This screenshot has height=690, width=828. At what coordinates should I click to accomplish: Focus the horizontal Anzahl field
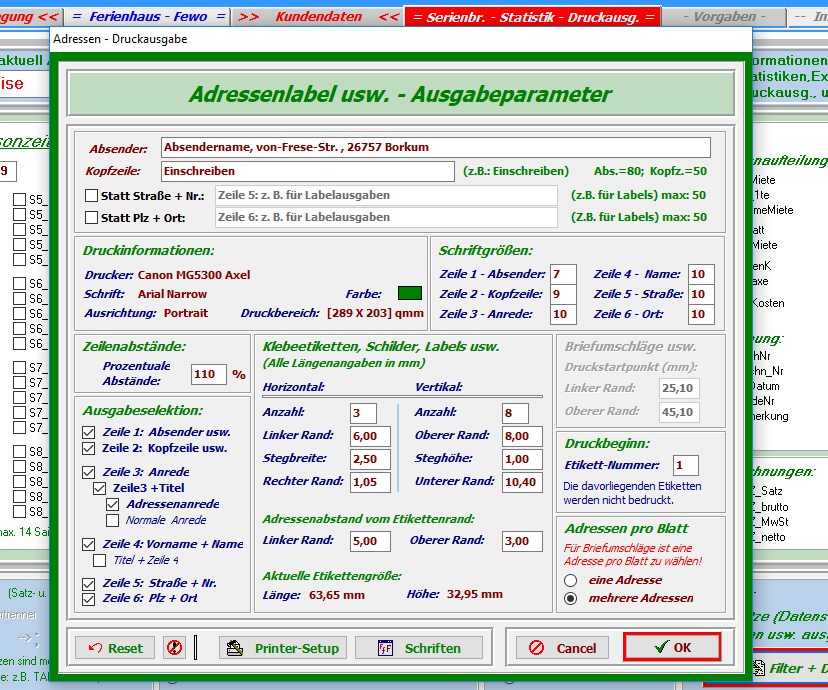[363, 413]
